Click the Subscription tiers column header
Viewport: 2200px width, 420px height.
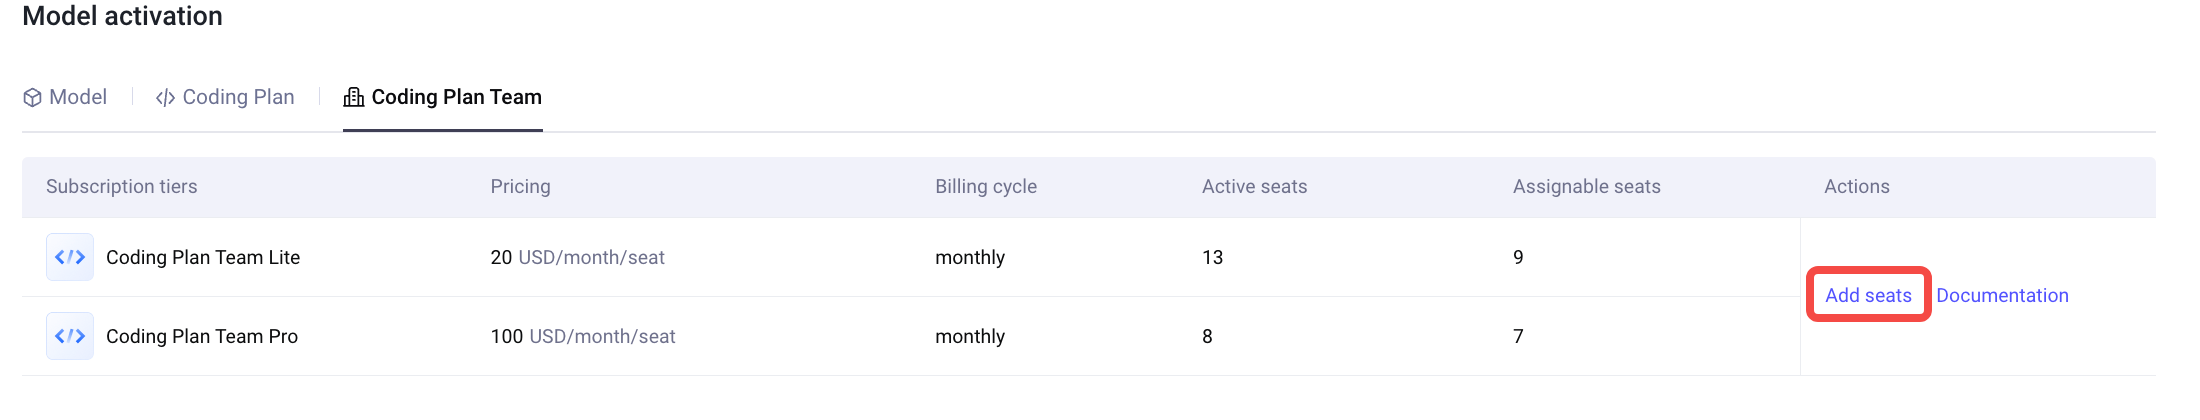tap(122, 186)
